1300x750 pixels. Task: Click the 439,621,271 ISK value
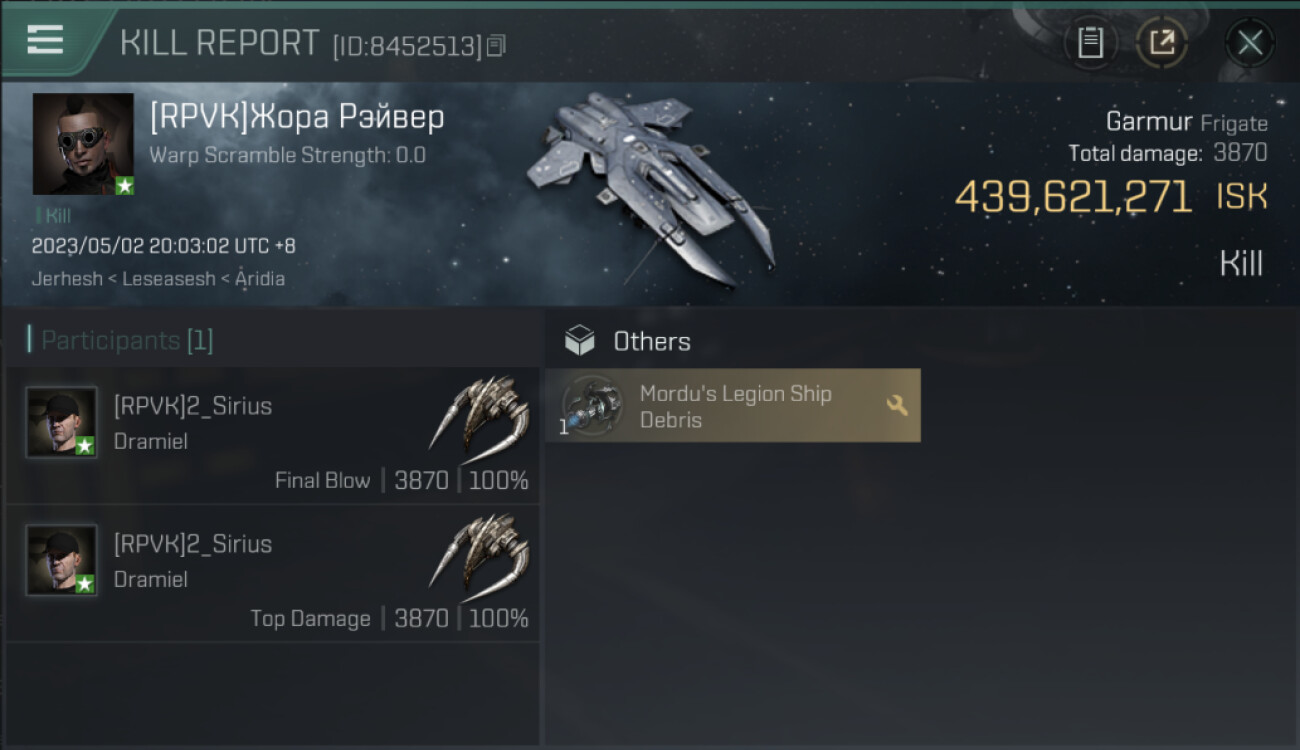coord(1073,197)
